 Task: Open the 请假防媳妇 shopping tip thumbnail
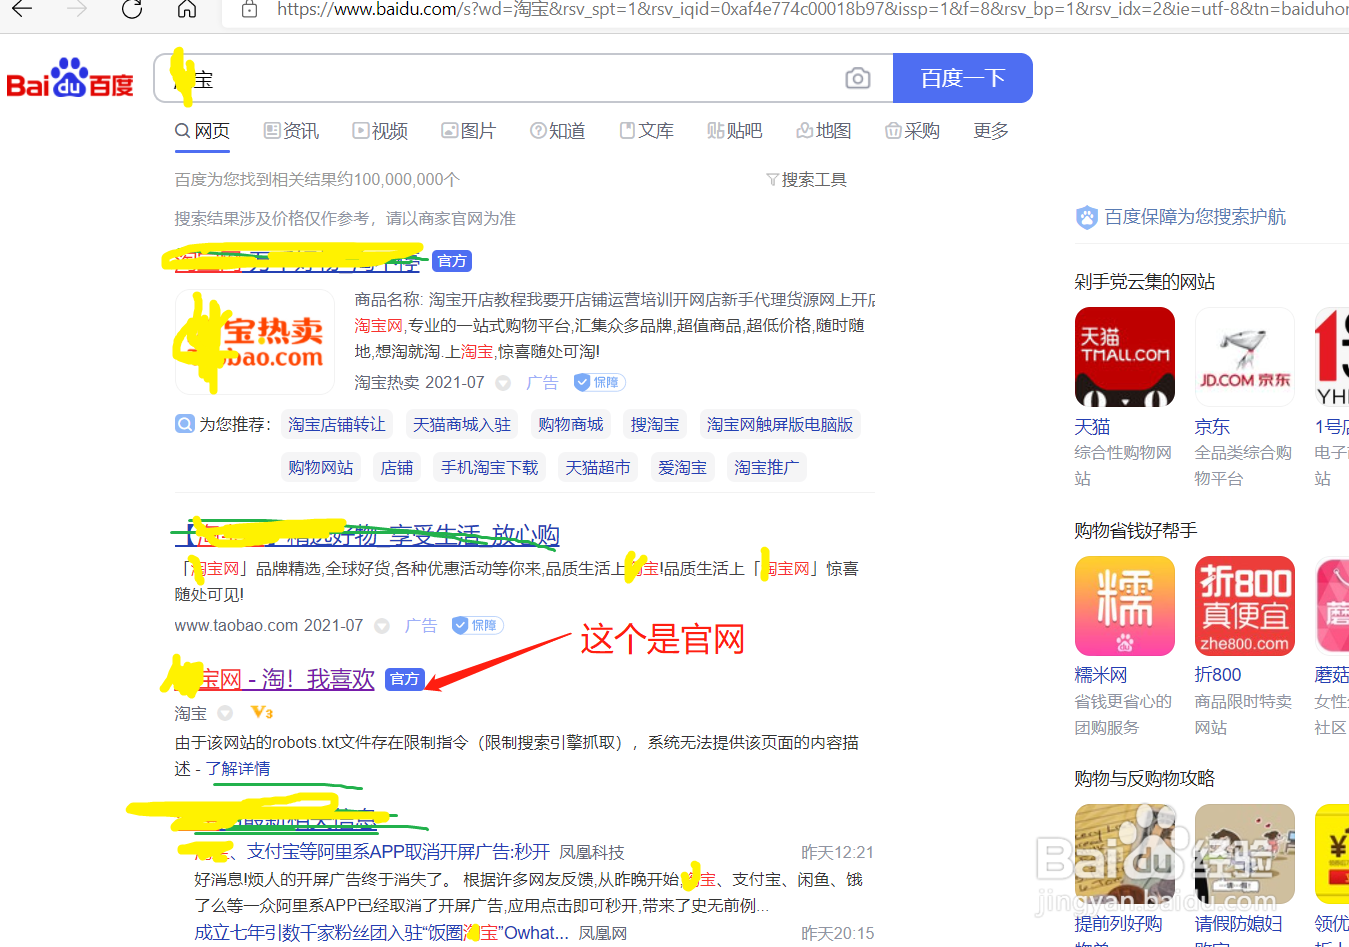[x=1245, y=854]
